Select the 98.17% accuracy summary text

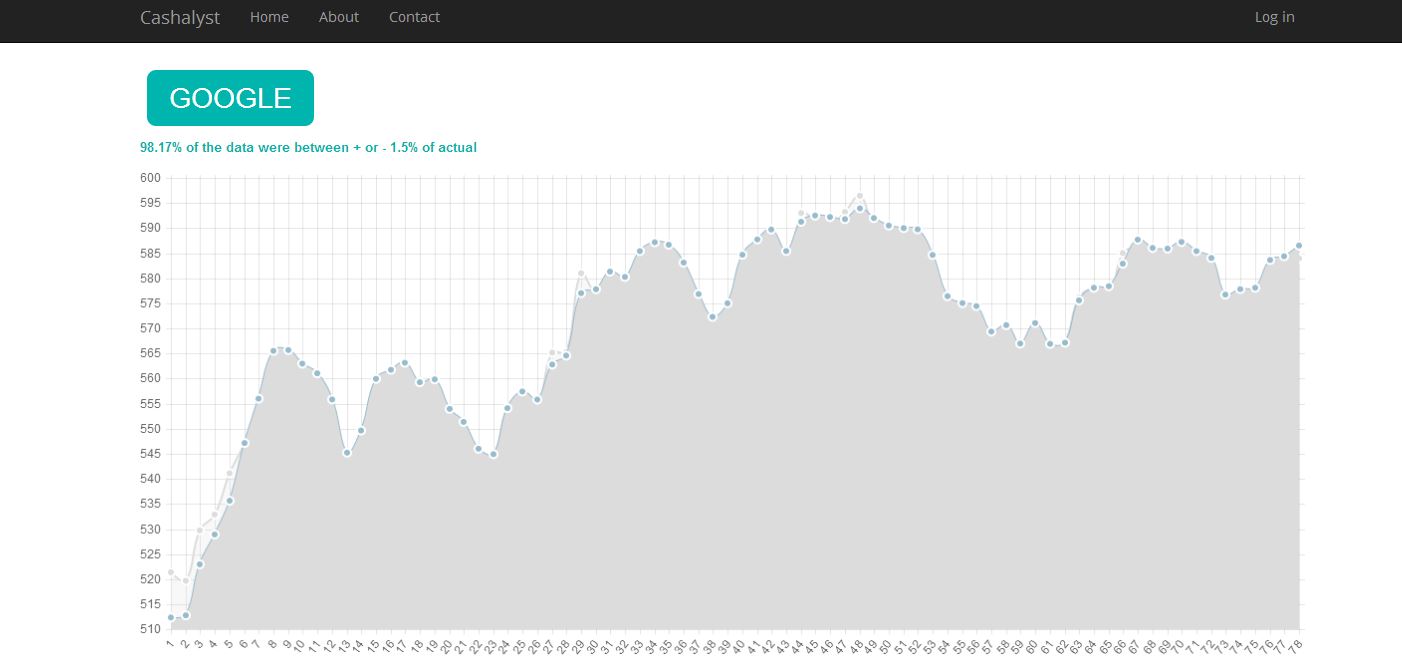tap(308, 147)
